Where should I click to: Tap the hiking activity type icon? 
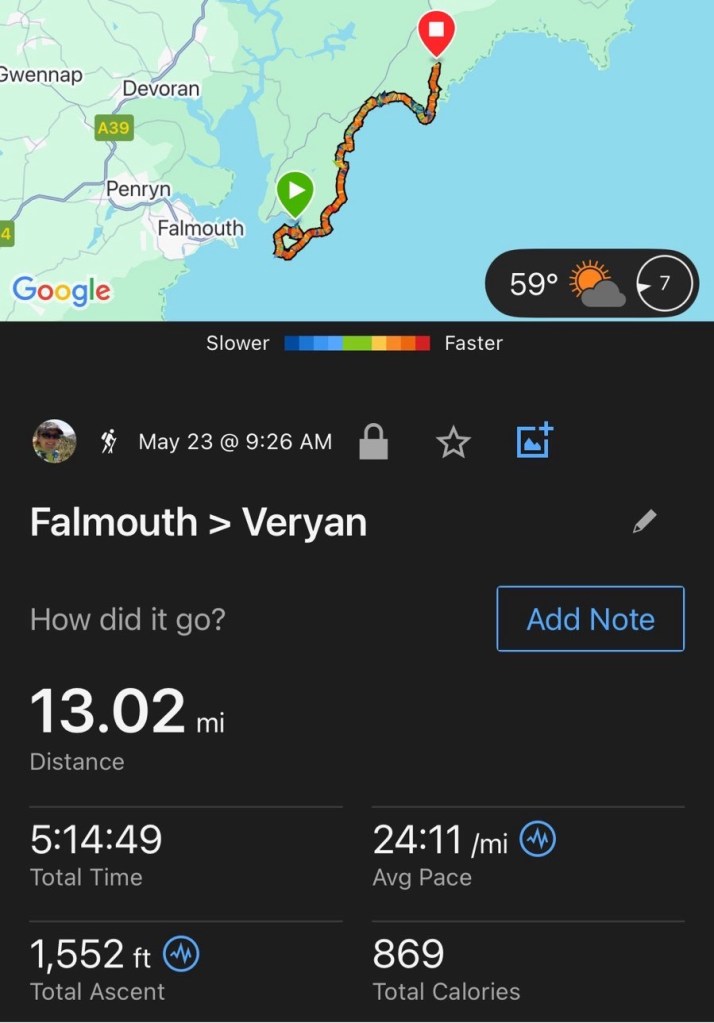tap(109, 442)
